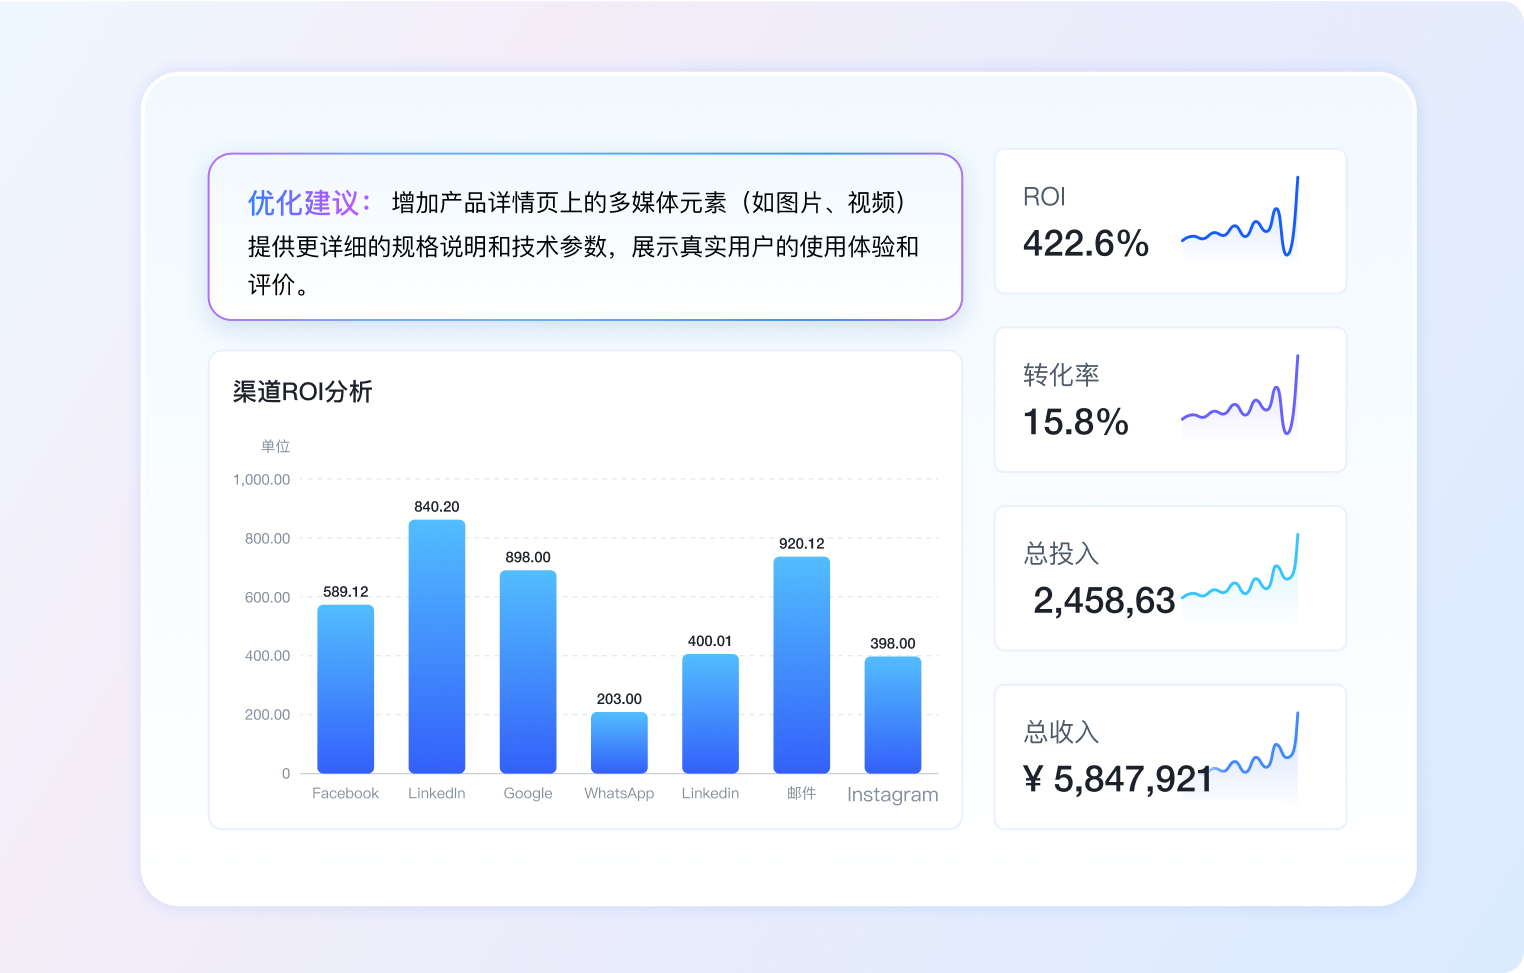Viewport: 1524px width, 973px height.
Task: Select the WhatsApp bar labeled 203.00
Action: point(619,743)
